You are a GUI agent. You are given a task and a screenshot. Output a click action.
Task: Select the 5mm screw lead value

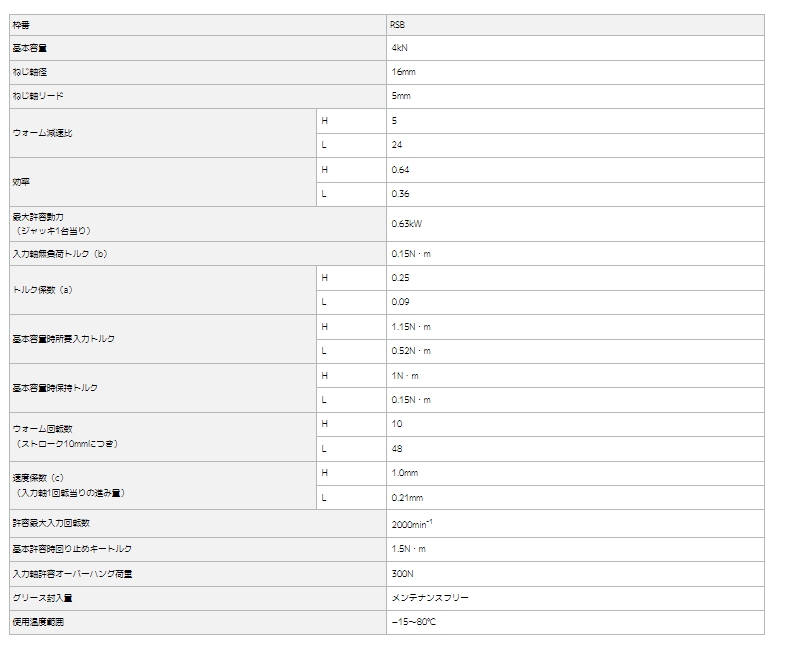pos(400,96)
